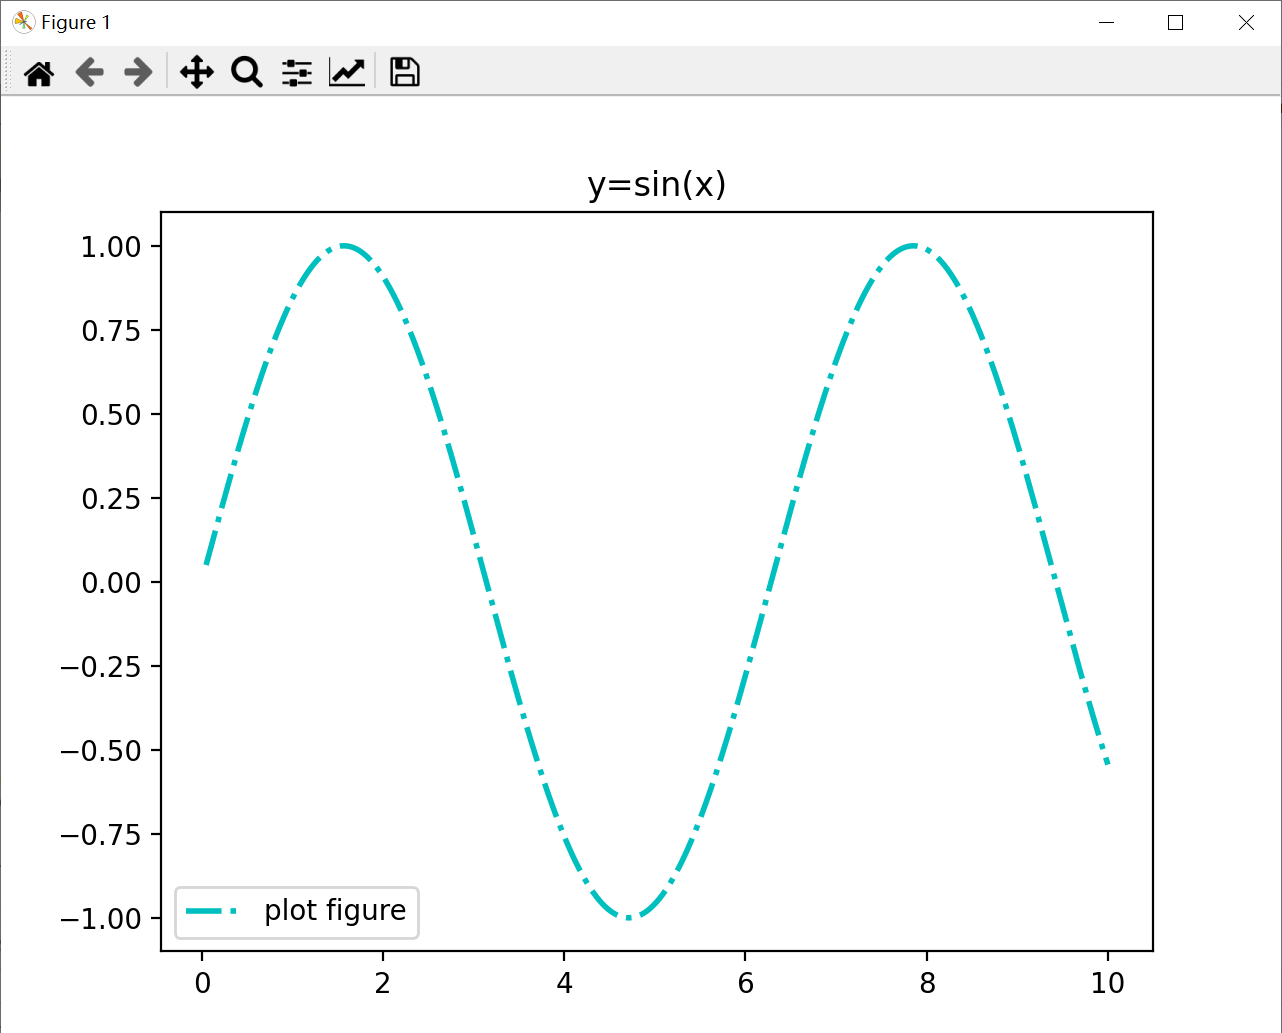The image size is (1282, 1033).
Task: Click the matplotlib icon in the title bar
Action: 23,22
